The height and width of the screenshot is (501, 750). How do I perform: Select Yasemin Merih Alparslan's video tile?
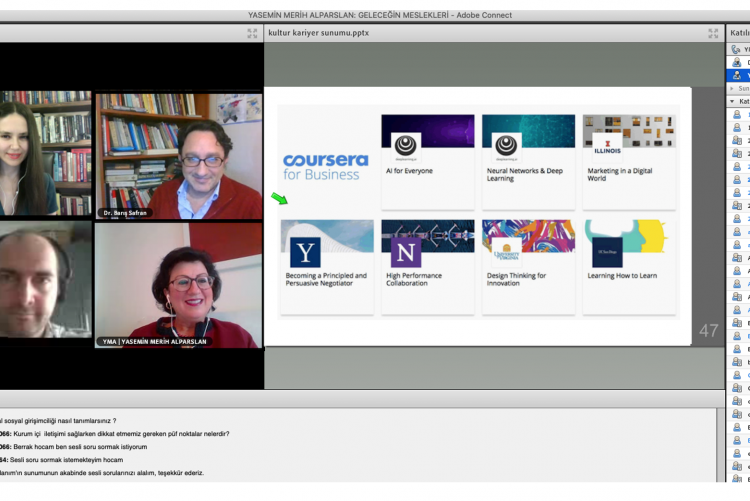pos(179,285)
